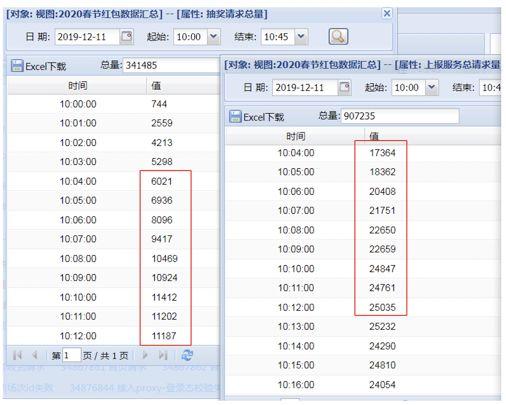The image size is (506, 405).
Task: Click date field 2019-12-11 in left window
Action: tap(87, 37)
